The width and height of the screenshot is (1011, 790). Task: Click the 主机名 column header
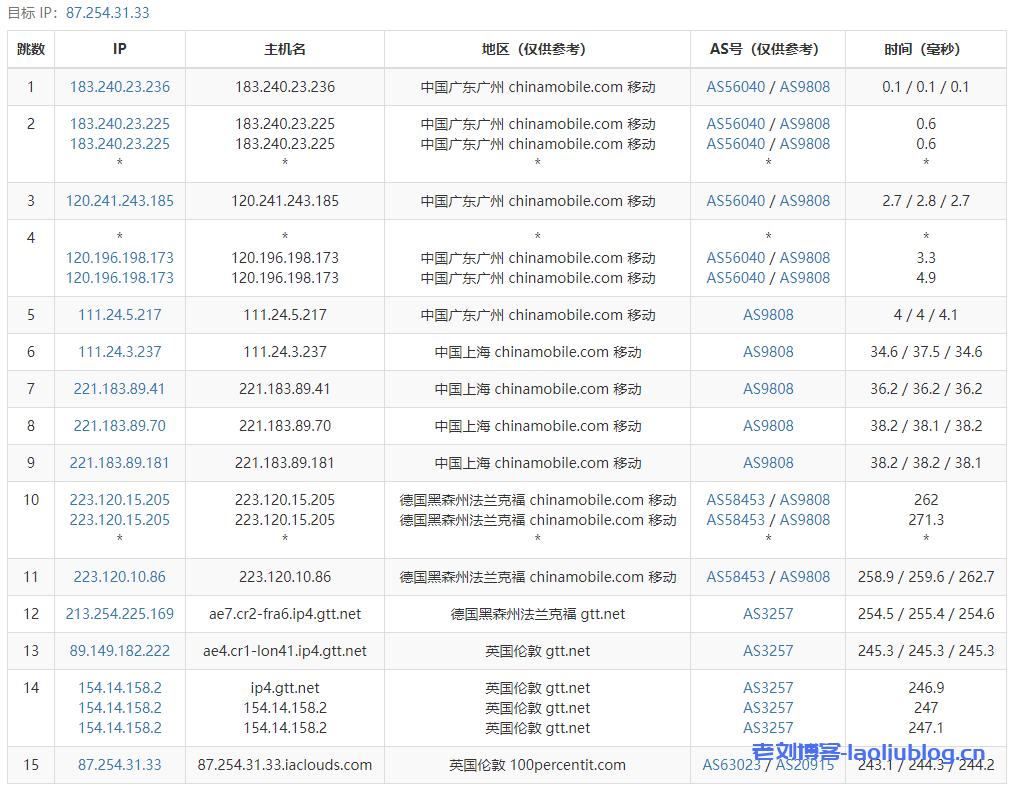tap(285, 49)
